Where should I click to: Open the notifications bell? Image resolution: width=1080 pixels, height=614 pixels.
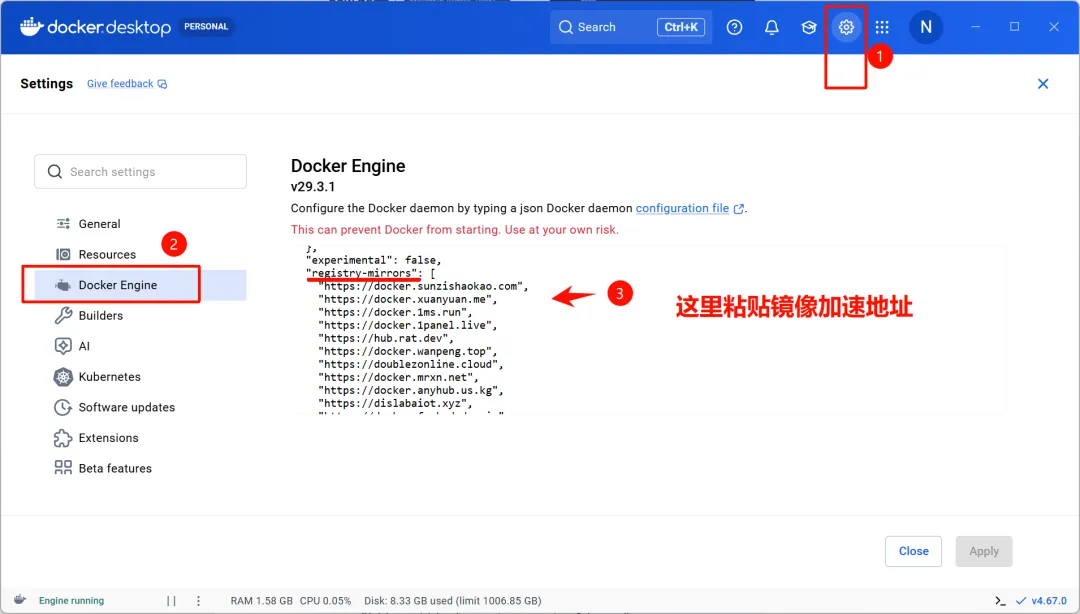[x=771, y=27]
